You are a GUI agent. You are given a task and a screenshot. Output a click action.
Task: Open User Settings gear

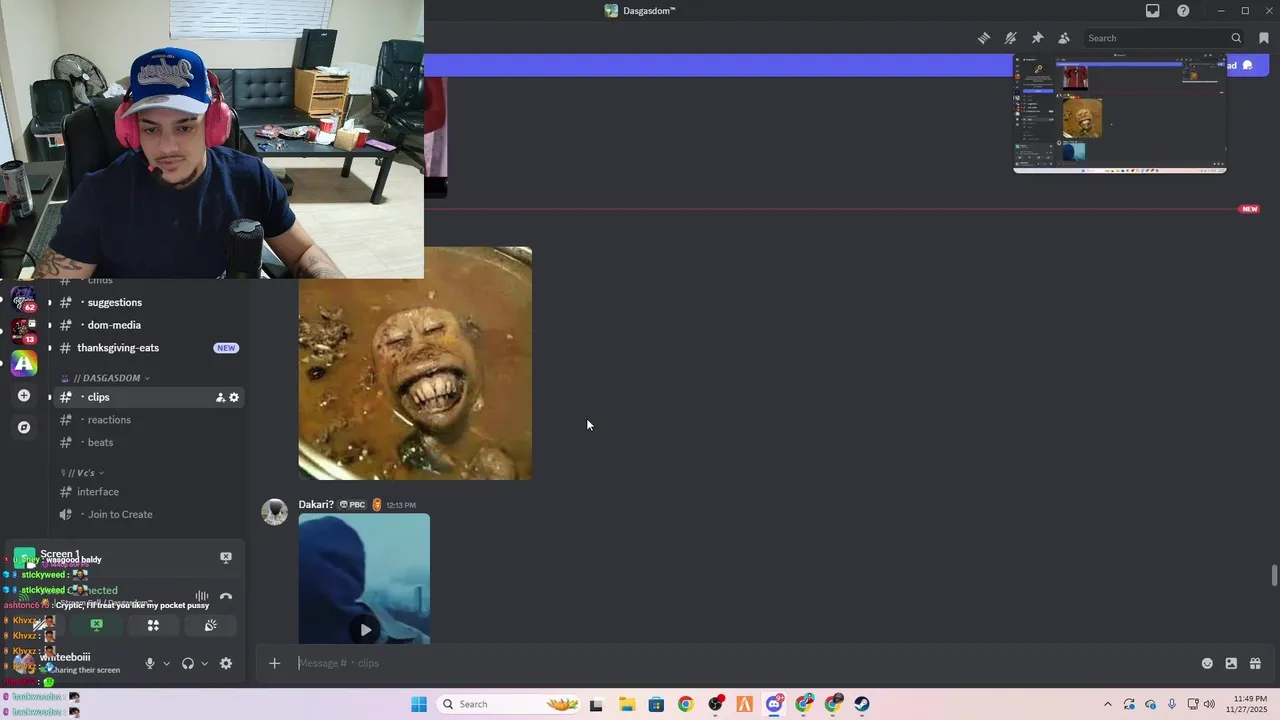coord(226,663)
